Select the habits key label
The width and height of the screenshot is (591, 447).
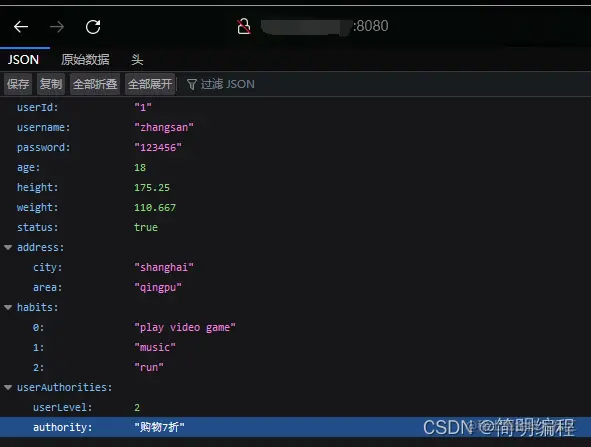coord(38,307)
